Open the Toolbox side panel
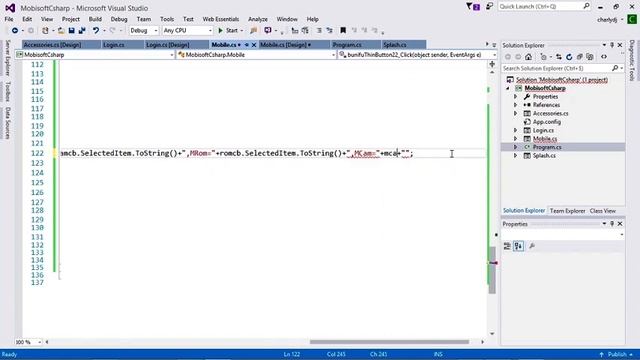Screen dimensions: 640x360 pyautogui.click(x=7, y=91)
